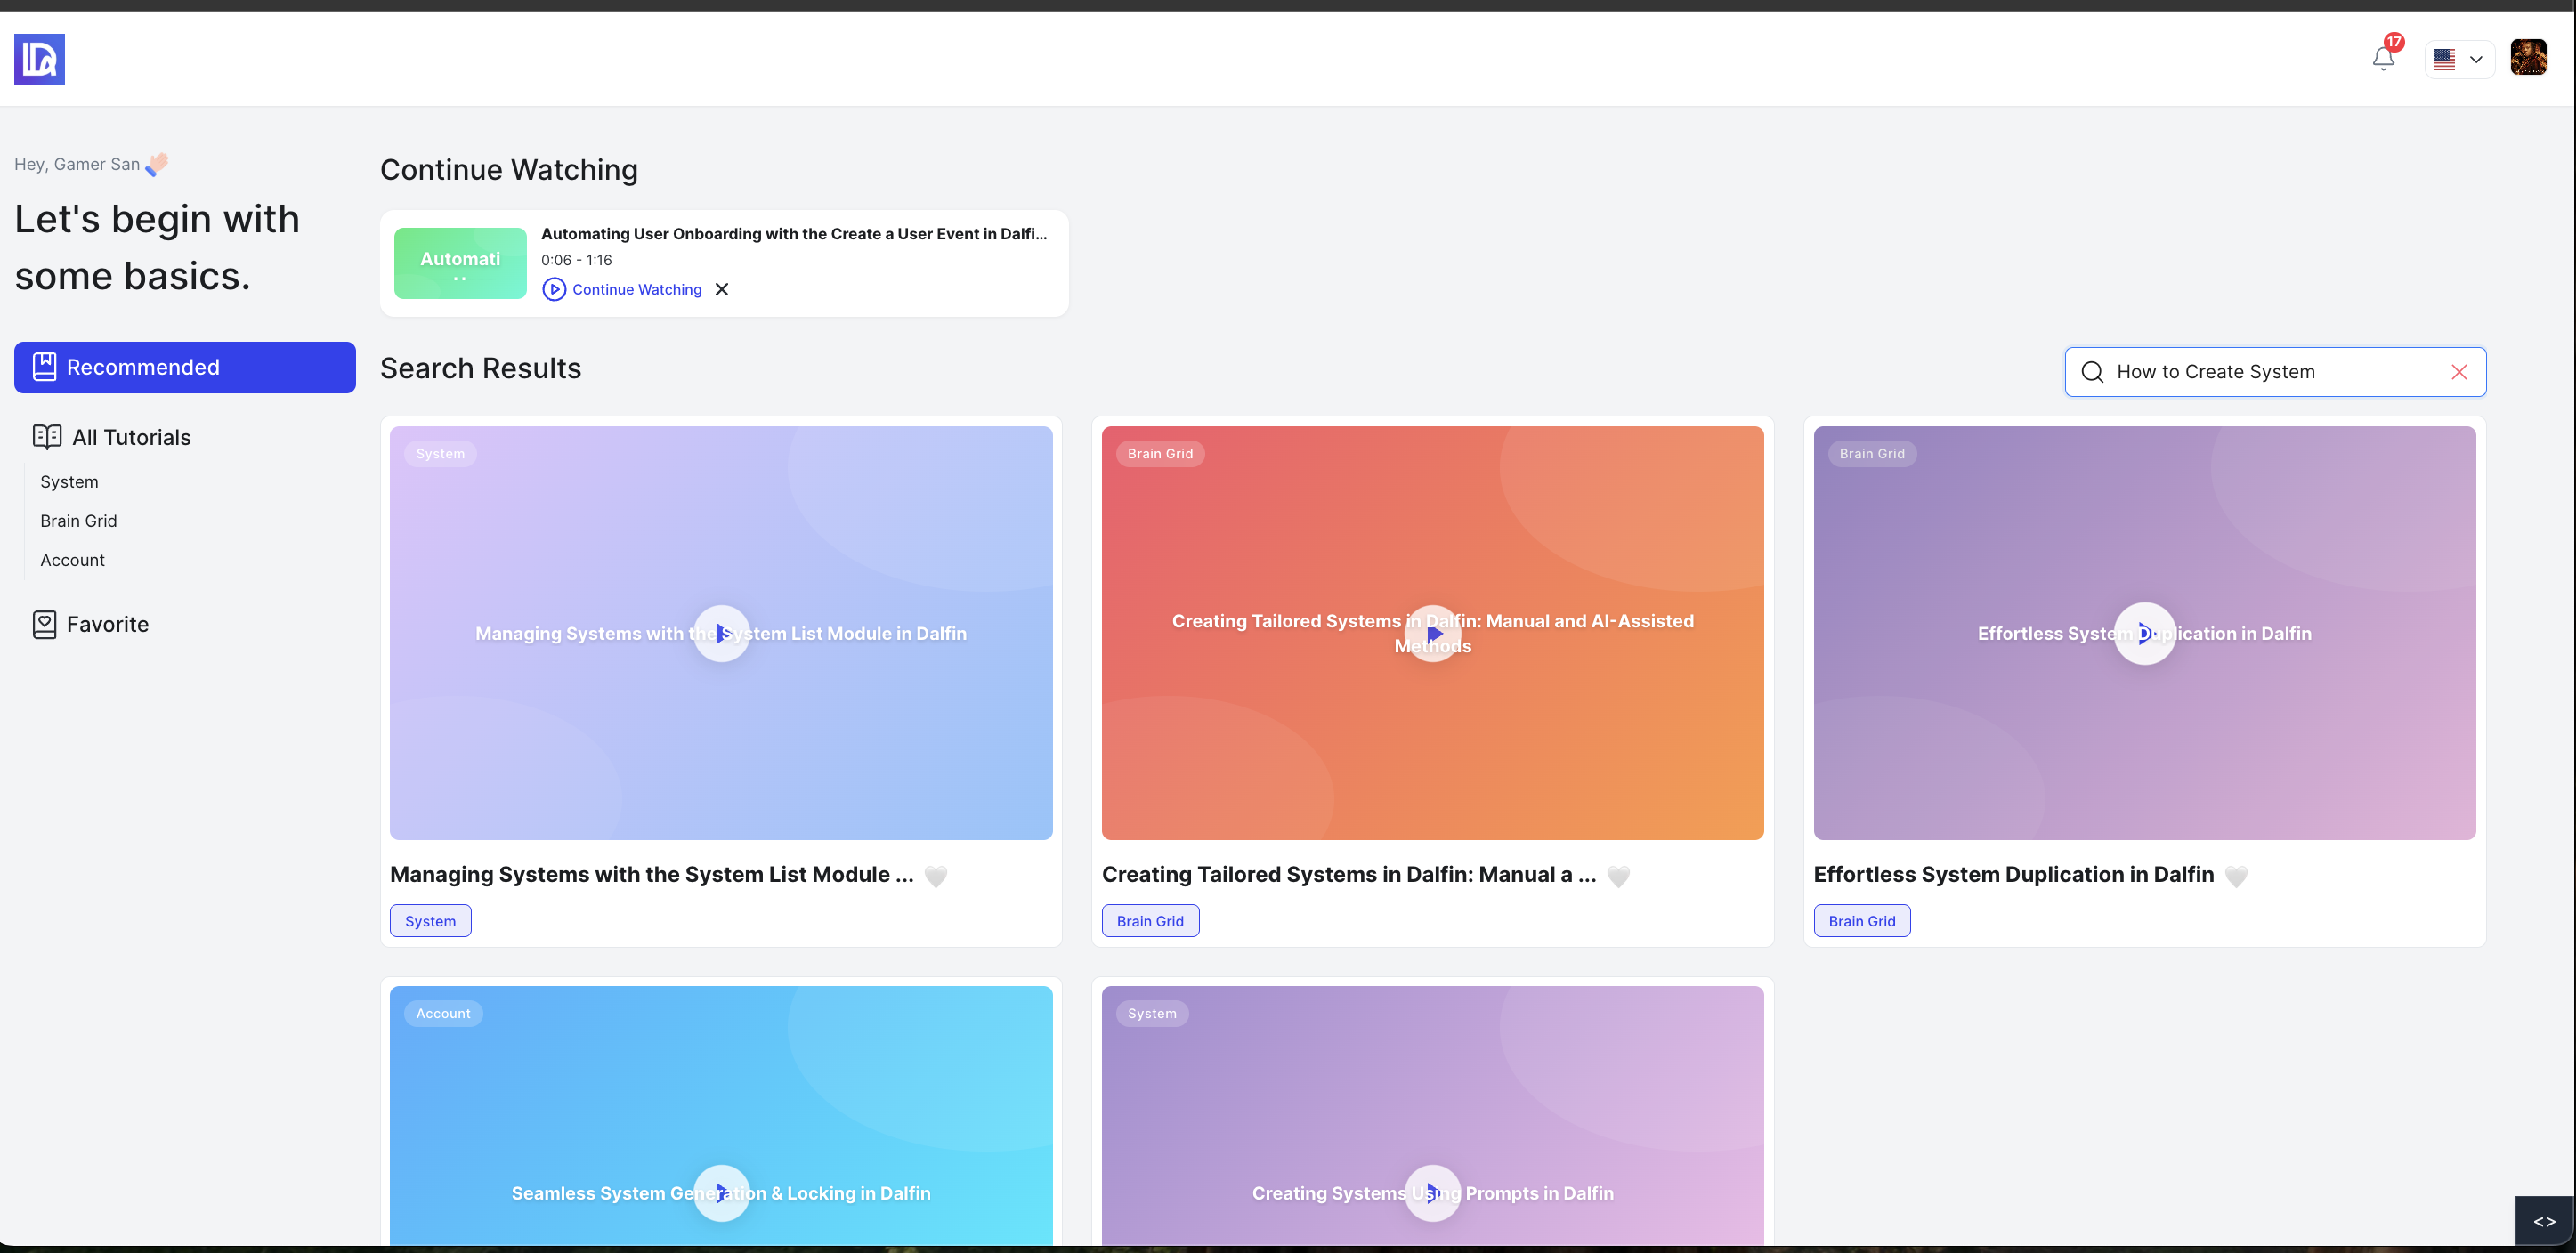
Task: Select Brain Grid in the sidebar
Action: coord(78,520)
